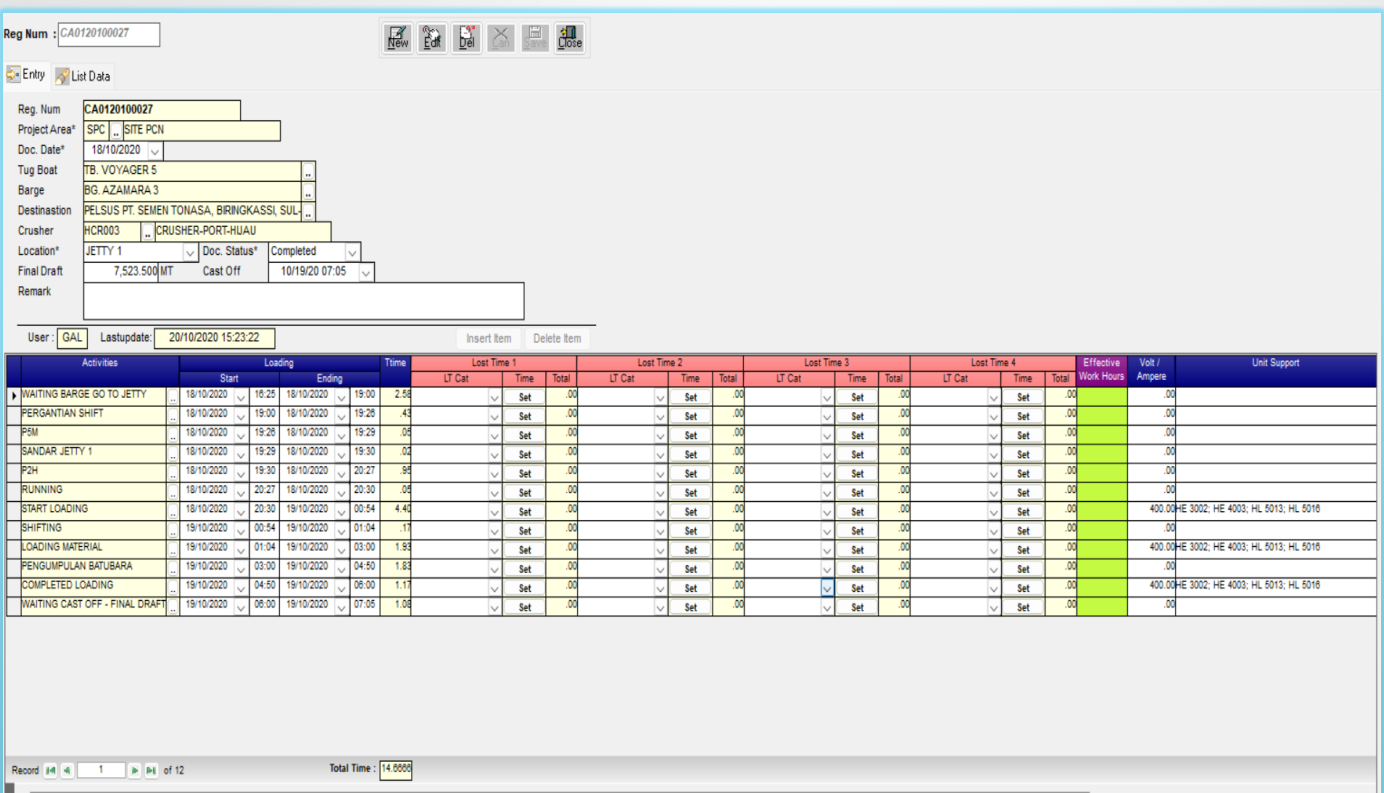
Task: Switch to the Entry tab
Action: click(x=26, y=75)
